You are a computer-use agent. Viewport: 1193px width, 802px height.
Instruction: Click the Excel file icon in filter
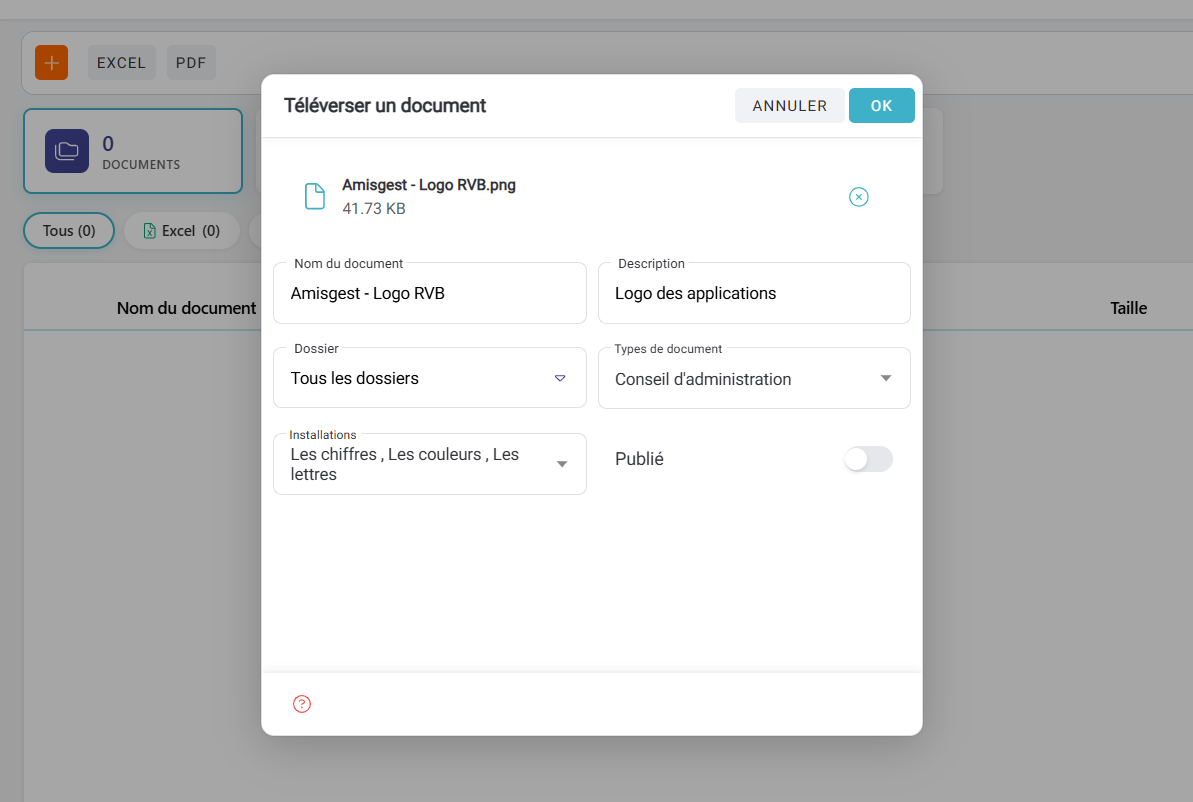[150, 231]
